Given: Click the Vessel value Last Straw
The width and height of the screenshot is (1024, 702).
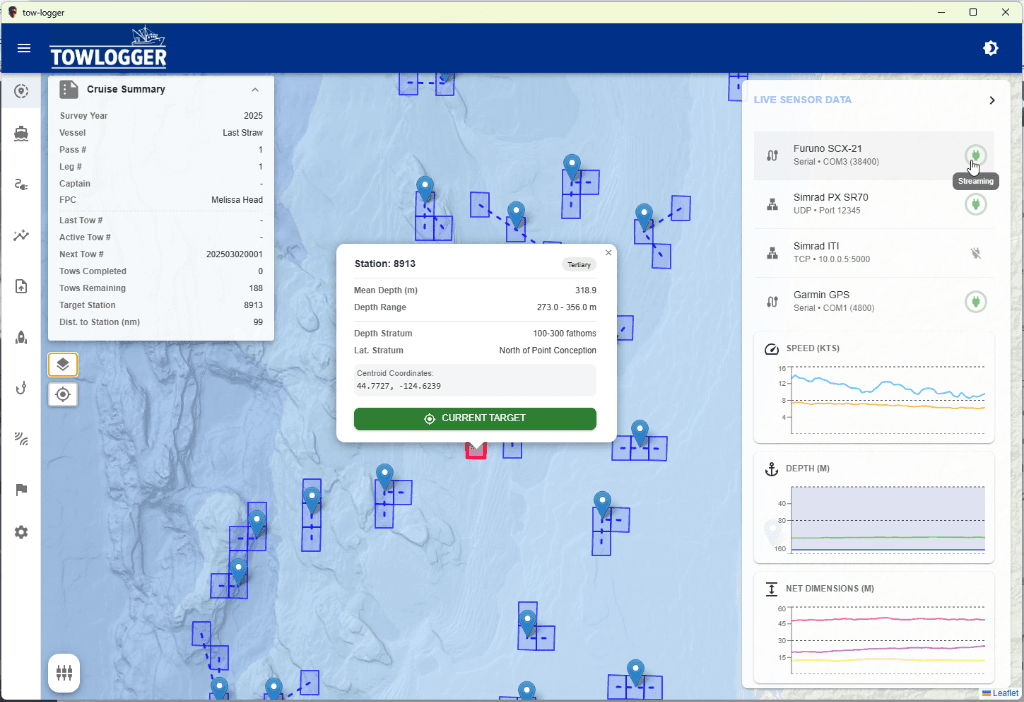Looking at the screenshot, I should point(242,133).
